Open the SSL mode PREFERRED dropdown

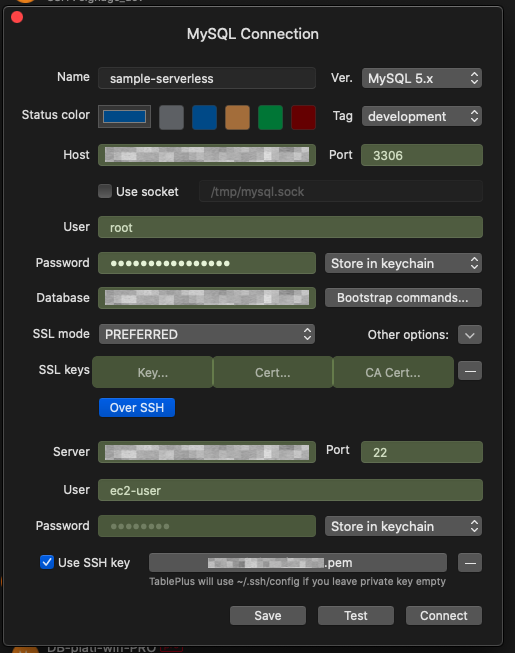coord(206,334)
